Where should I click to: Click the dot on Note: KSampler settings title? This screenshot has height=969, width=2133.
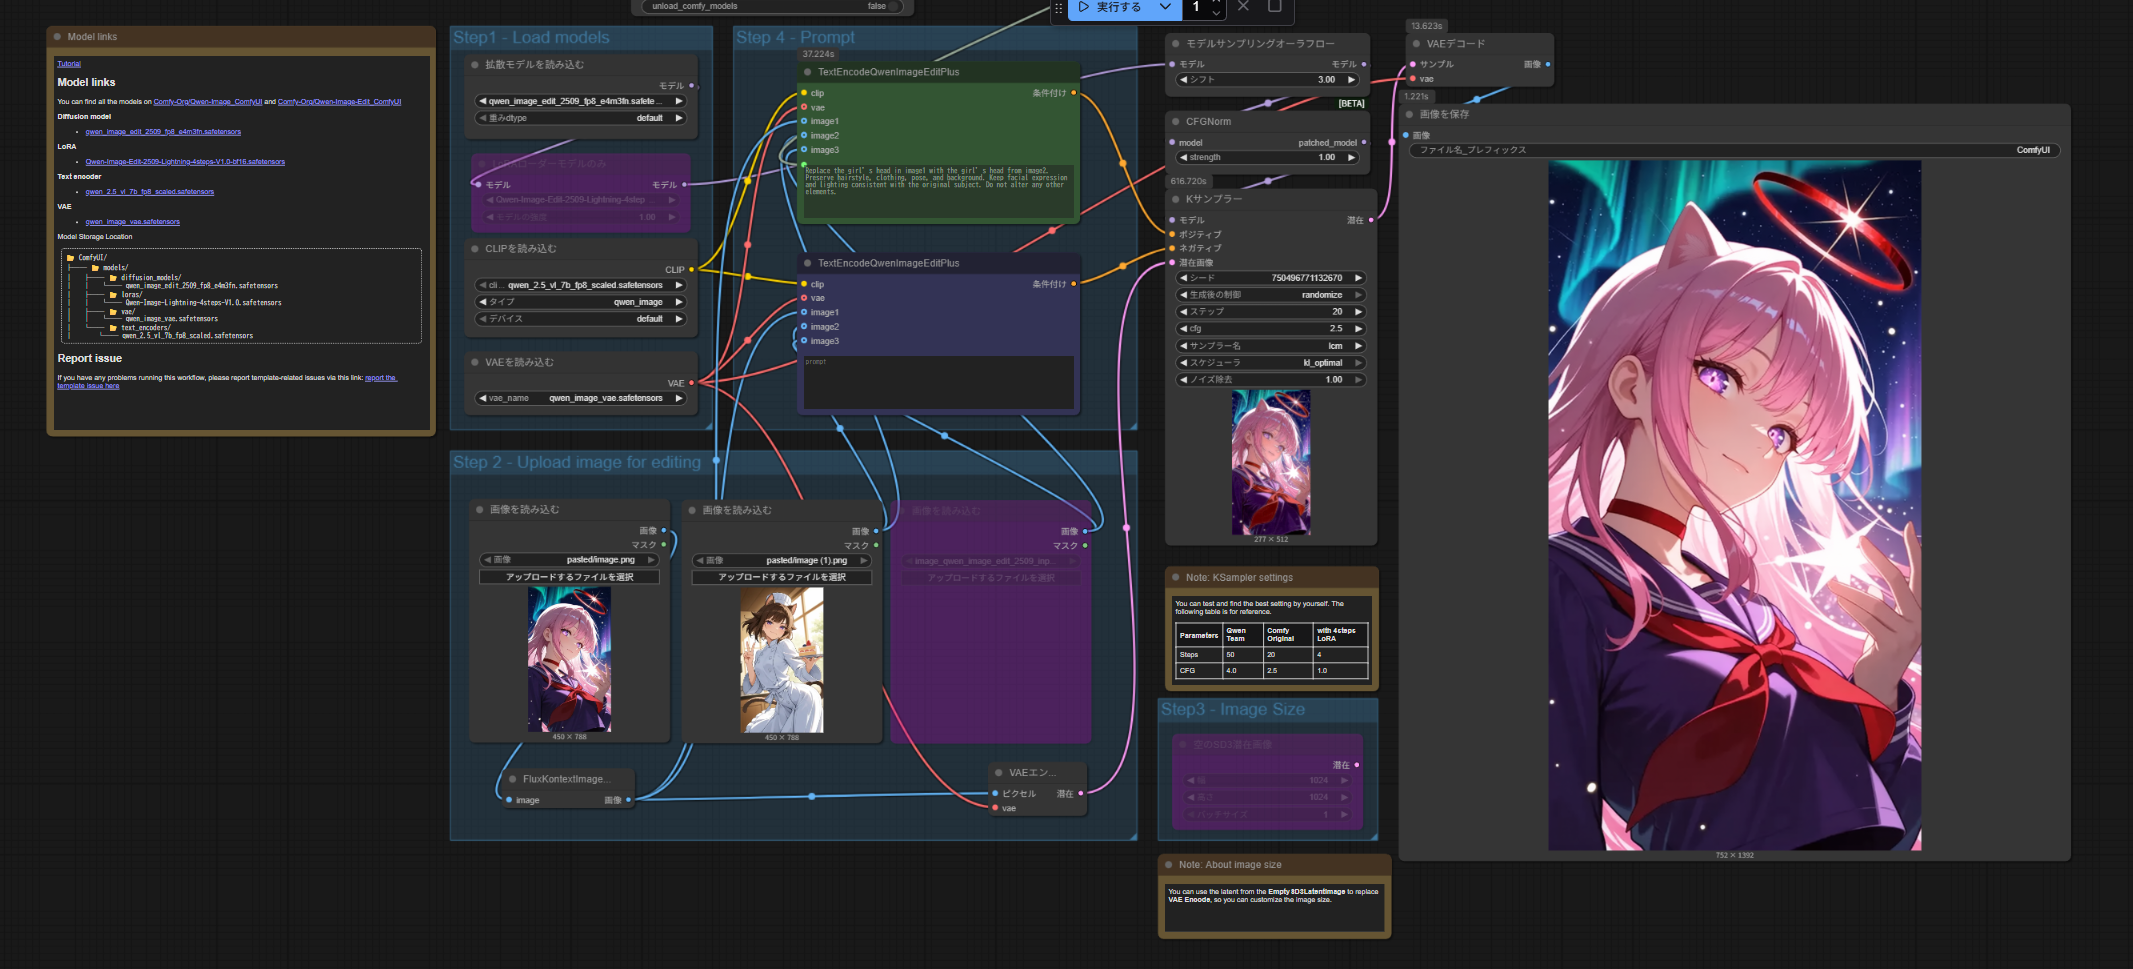pos(1175,578)
